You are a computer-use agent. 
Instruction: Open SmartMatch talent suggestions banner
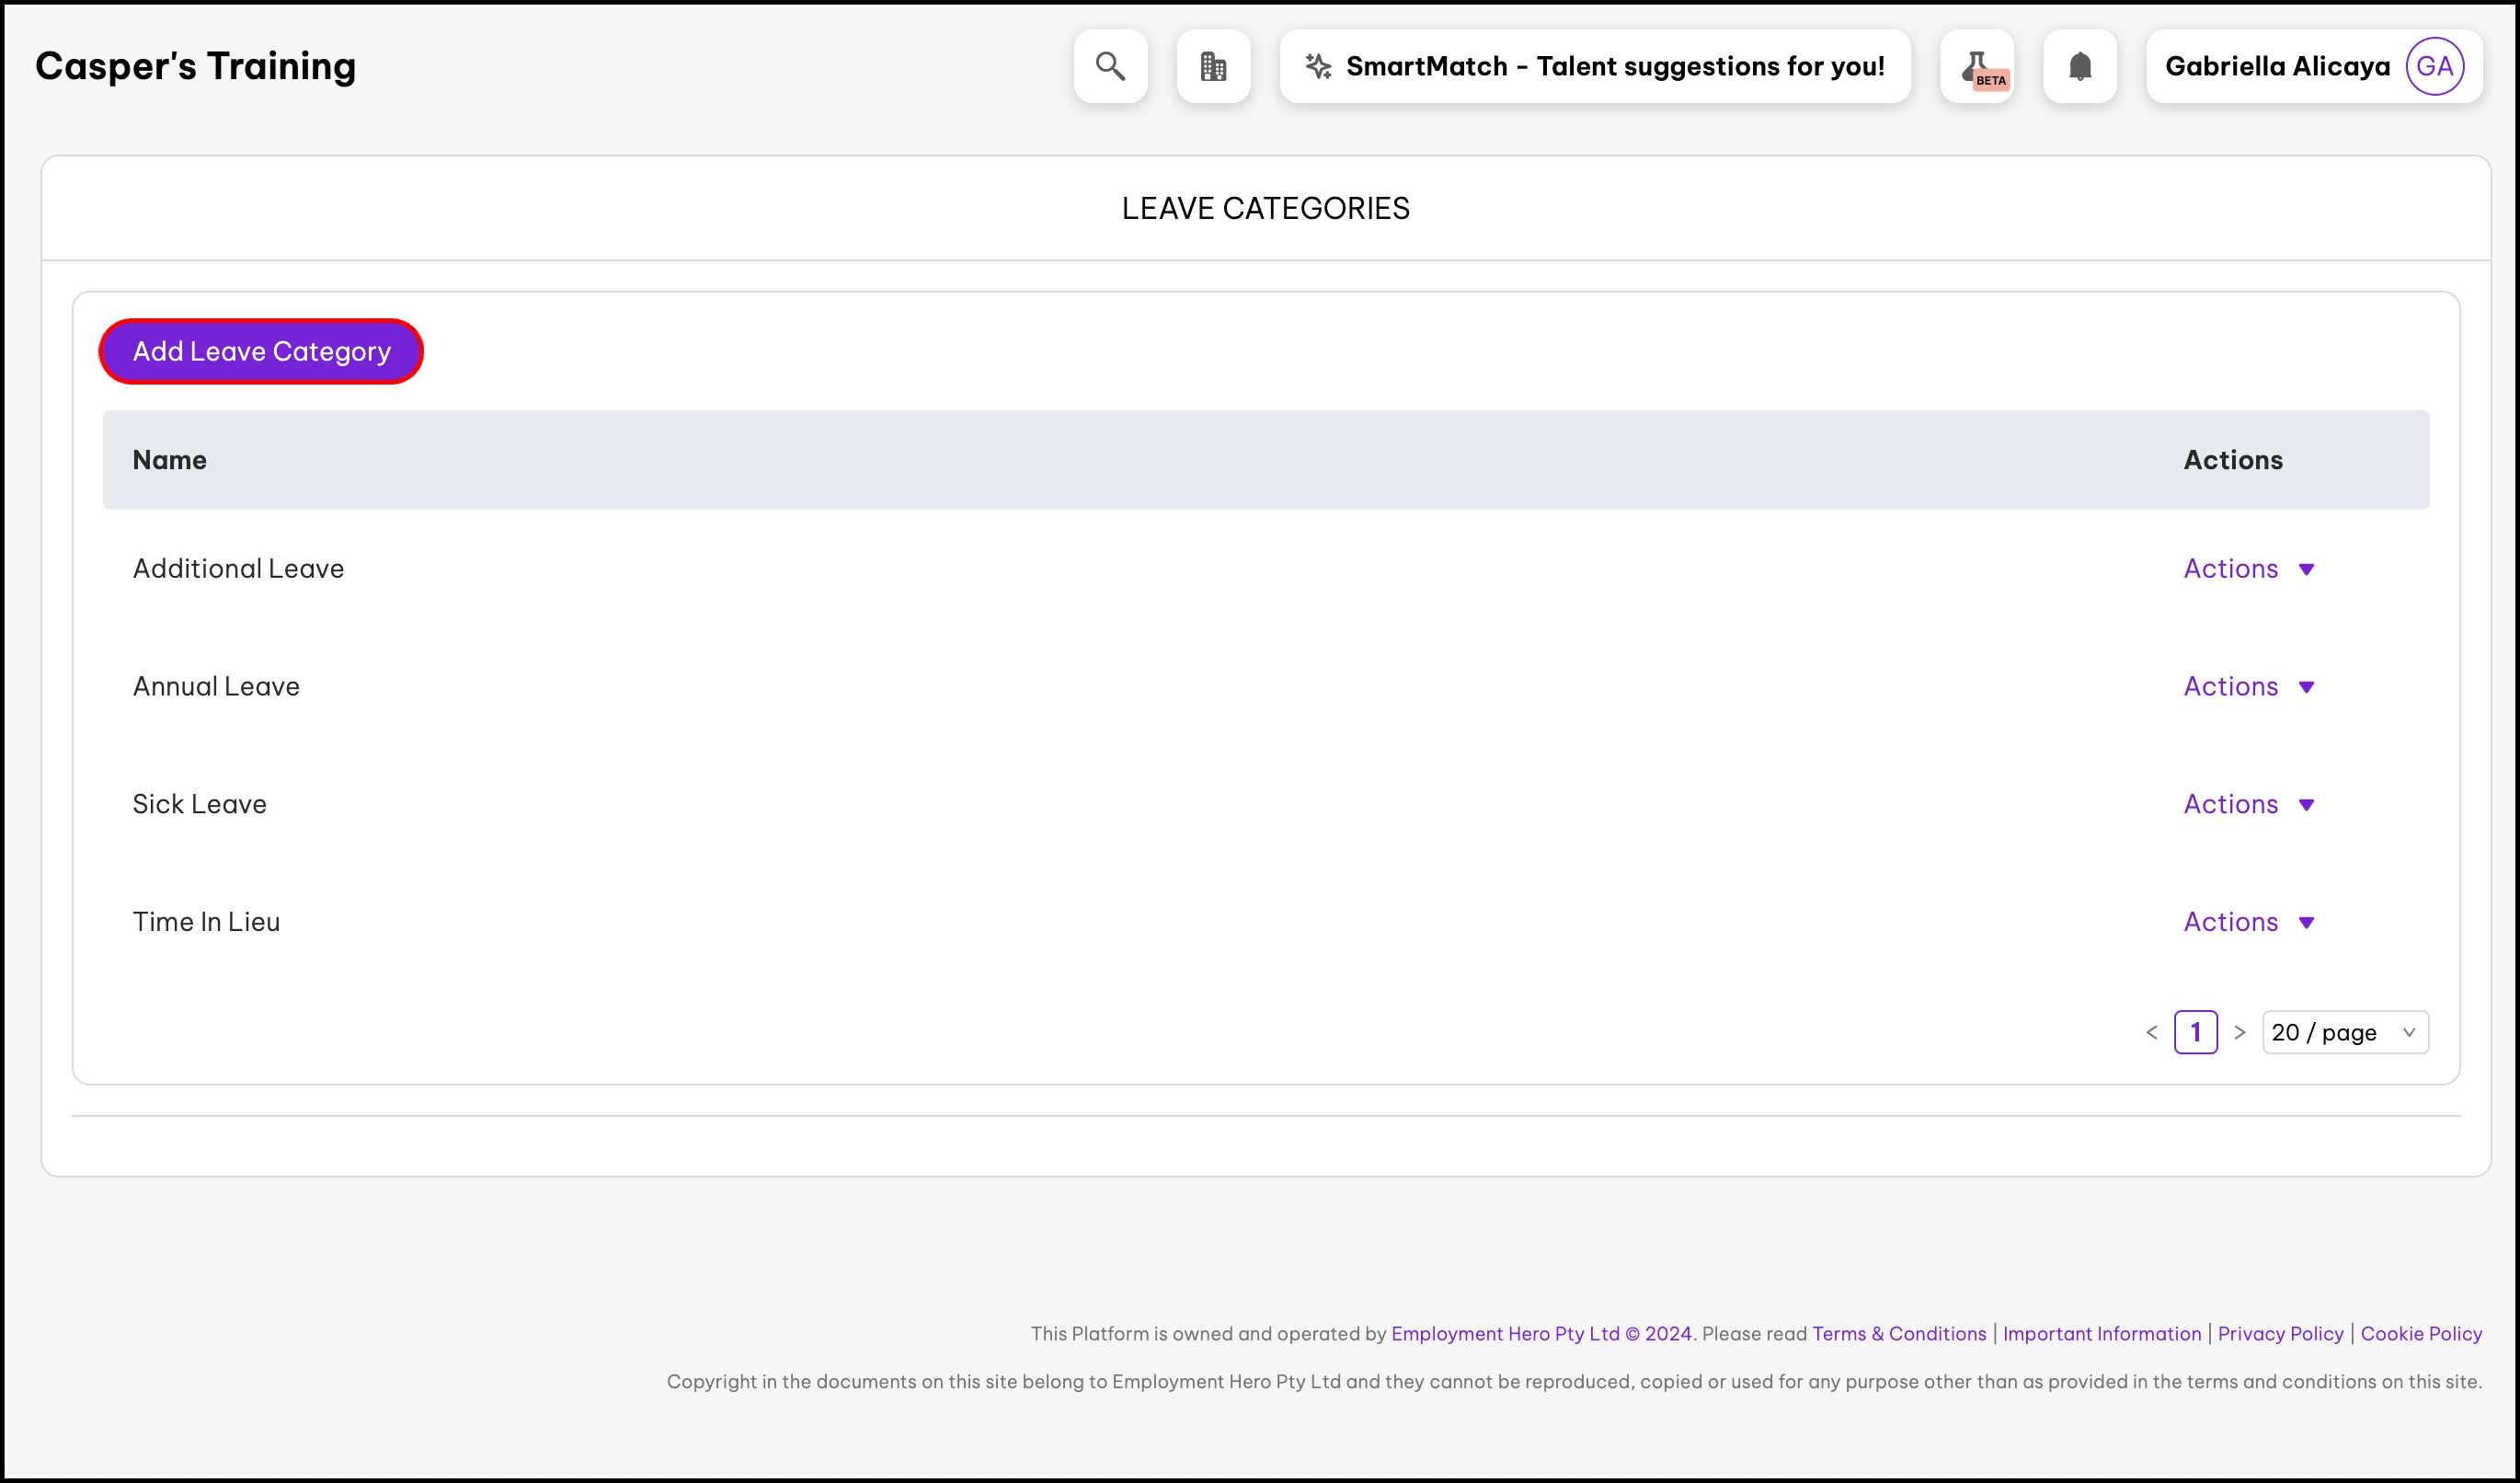click(x=1614, y=66)
